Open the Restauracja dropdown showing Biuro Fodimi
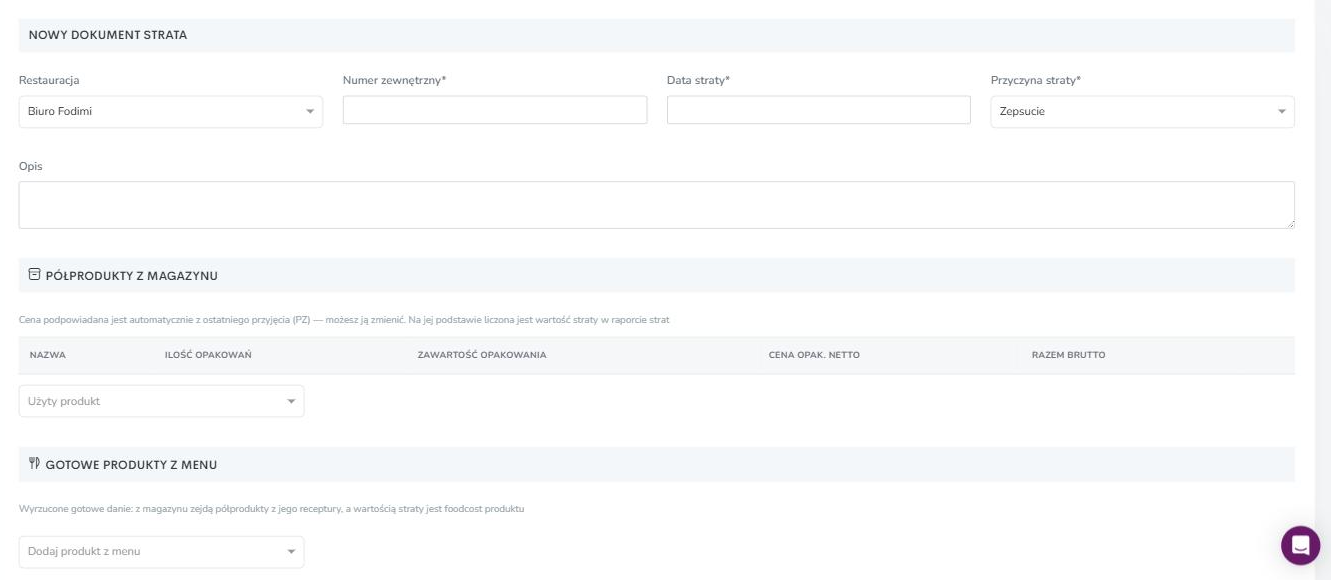The height and width of the screenshot is (580, 1331). click(171, 111)
